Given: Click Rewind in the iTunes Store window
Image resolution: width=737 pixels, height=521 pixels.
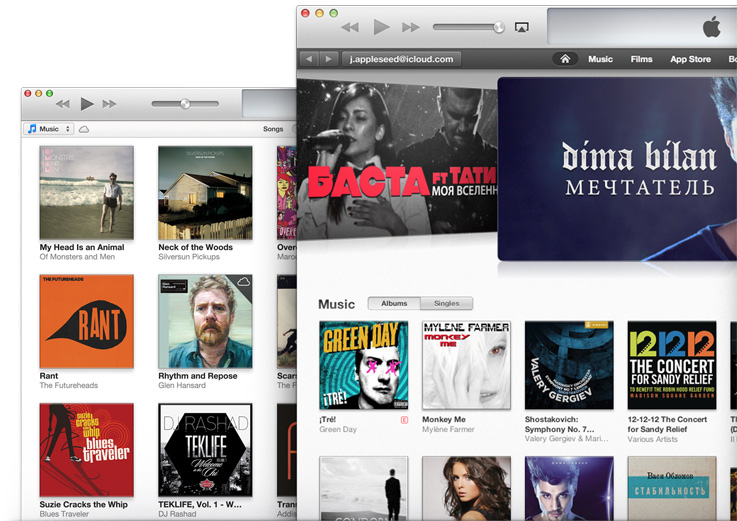Looking at the screenshot, I should tap(350, 27).
